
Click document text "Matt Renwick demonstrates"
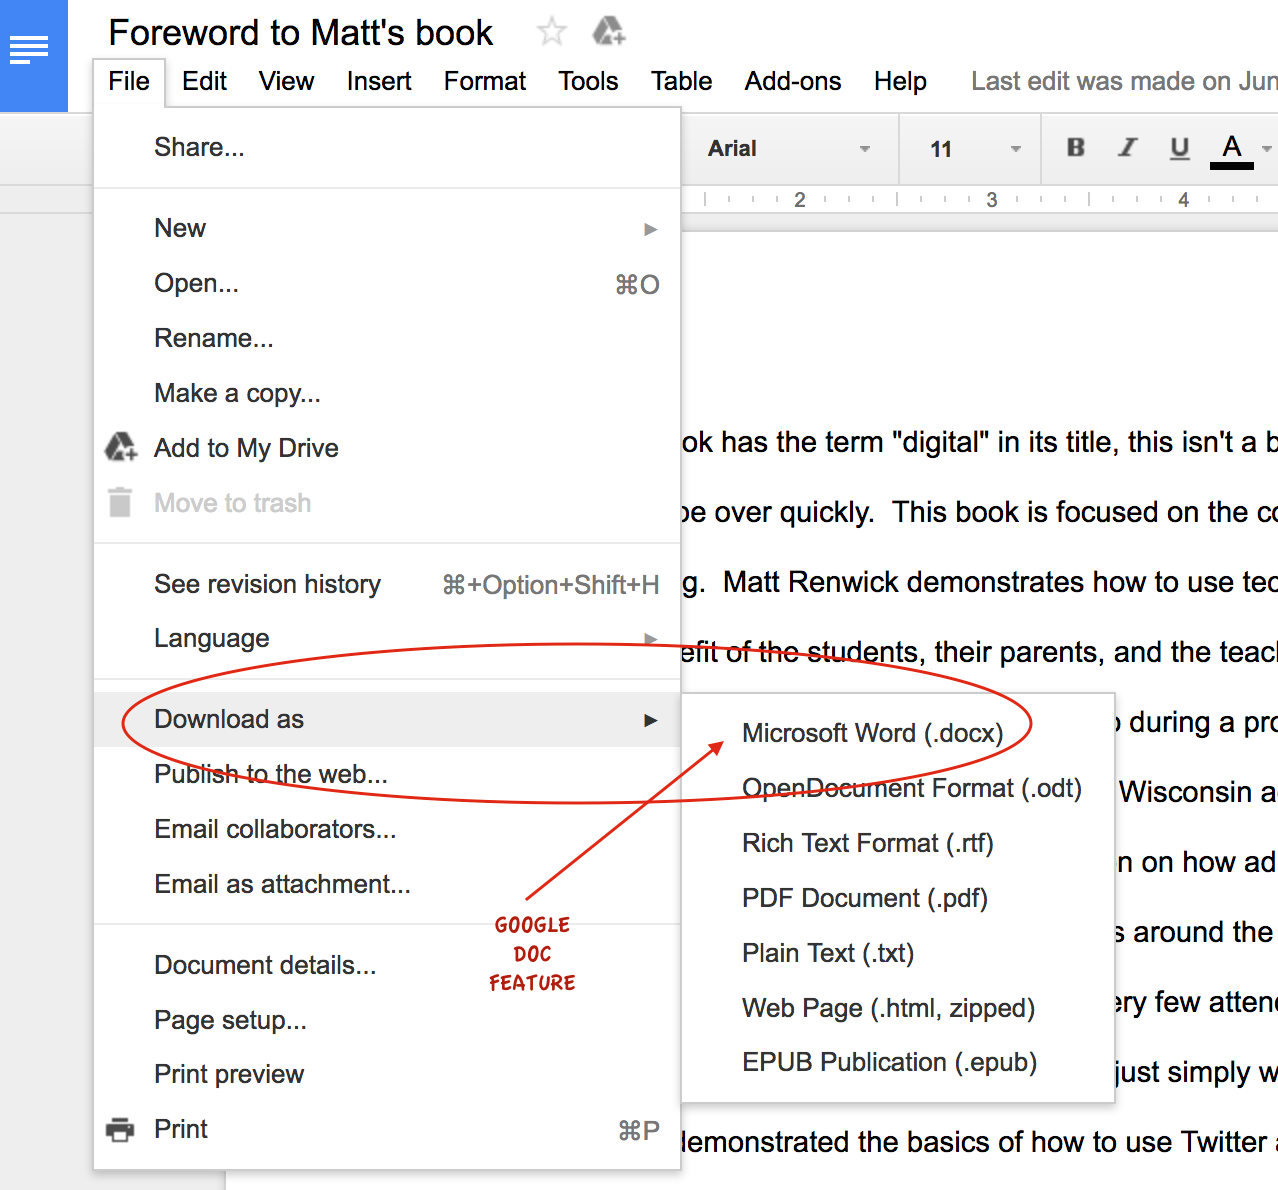click(903, 582)
